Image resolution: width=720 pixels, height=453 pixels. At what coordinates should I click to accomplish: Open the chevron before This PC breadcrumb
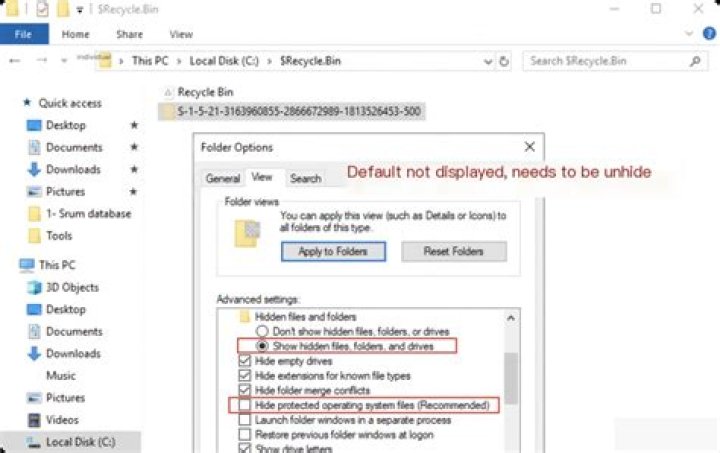[121, 61]
